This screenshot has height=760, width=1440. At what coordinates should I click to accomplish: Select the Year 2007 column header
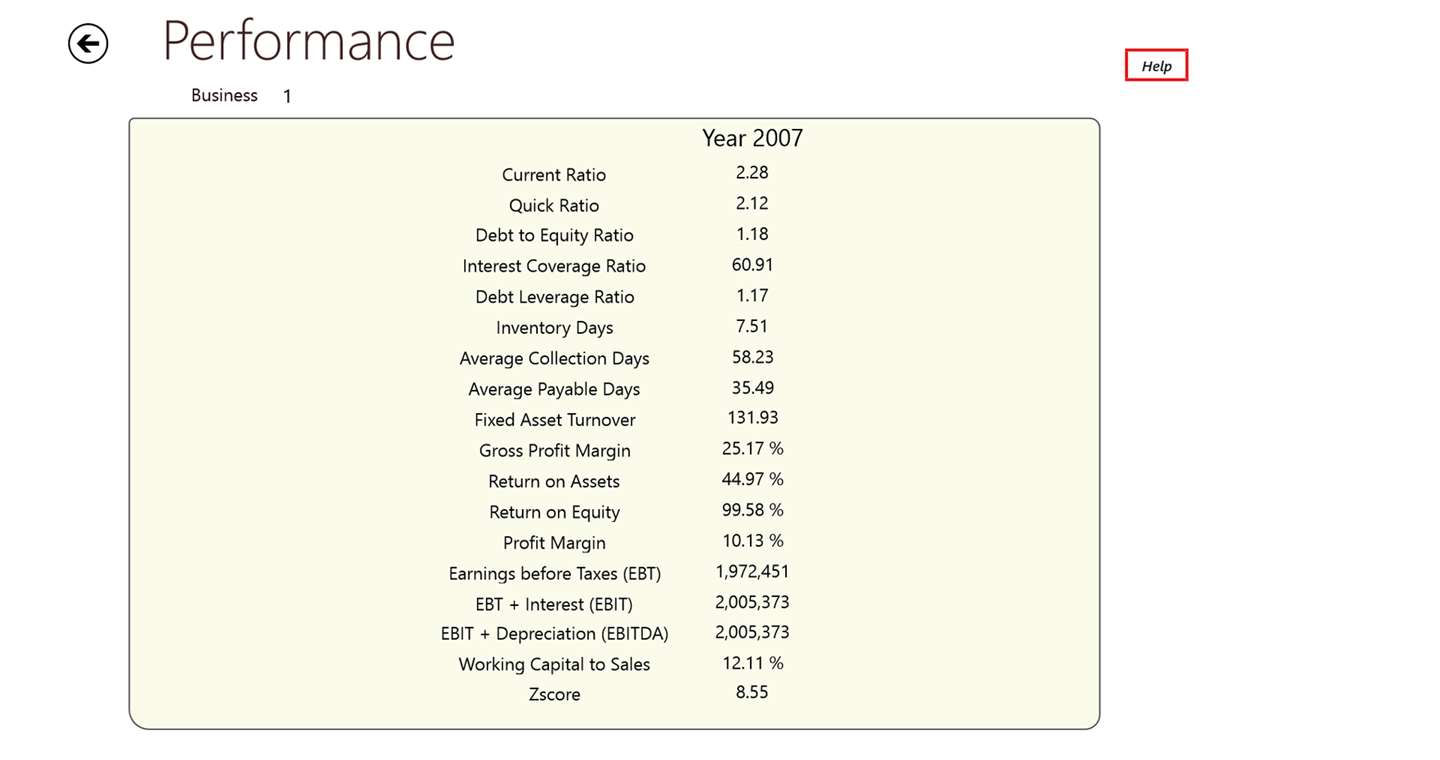coord(752,138)
